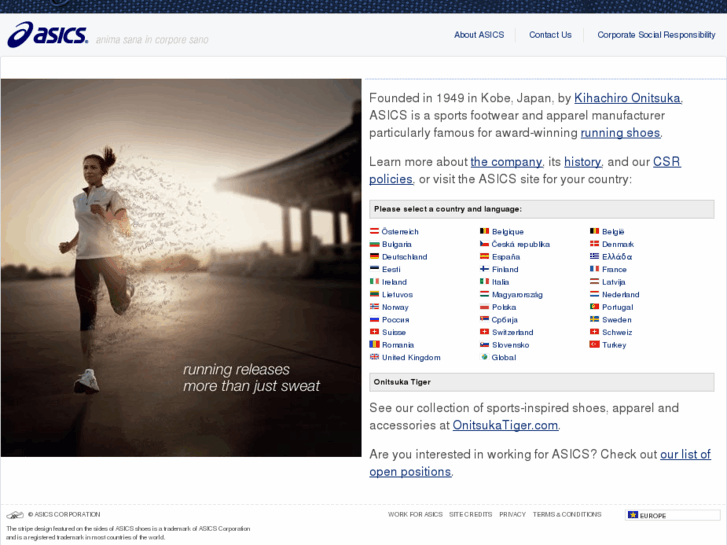
Task: Click the Polska flag icon
Action: [x=484, y=307]
